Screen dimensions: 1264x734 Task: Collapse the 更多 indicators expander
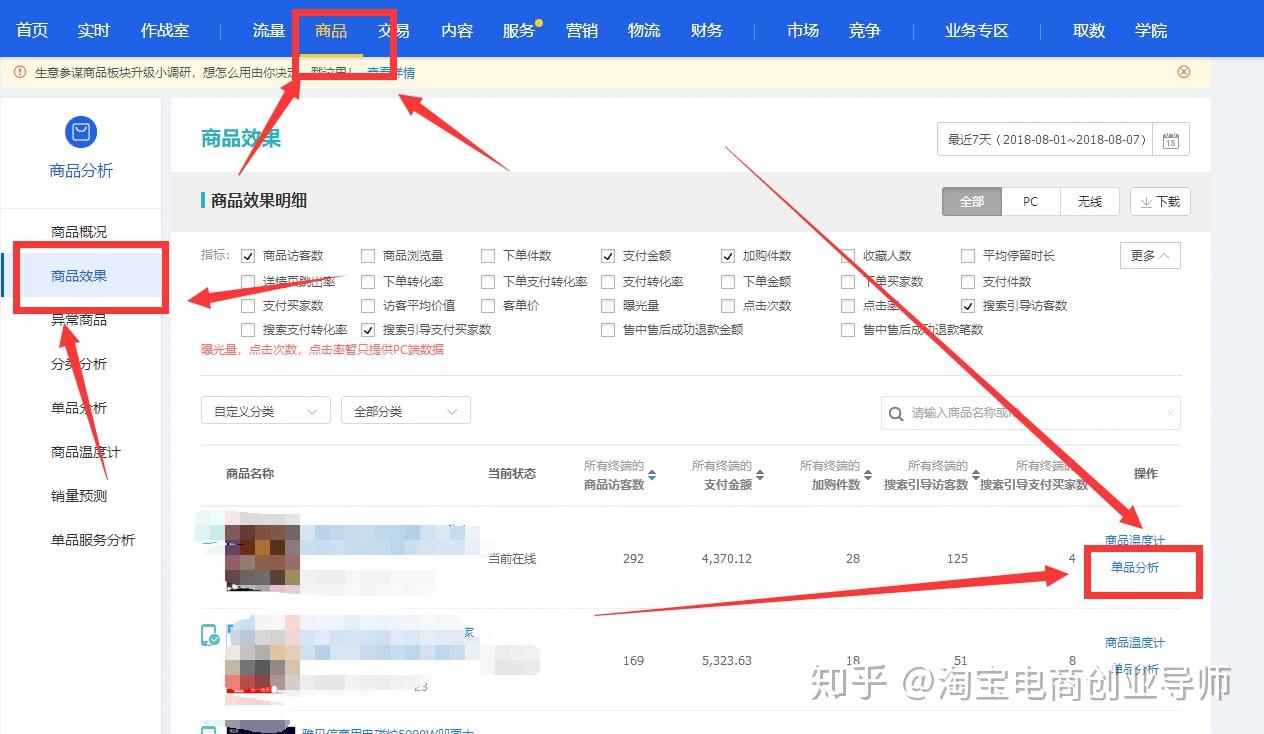[1150, 256]
